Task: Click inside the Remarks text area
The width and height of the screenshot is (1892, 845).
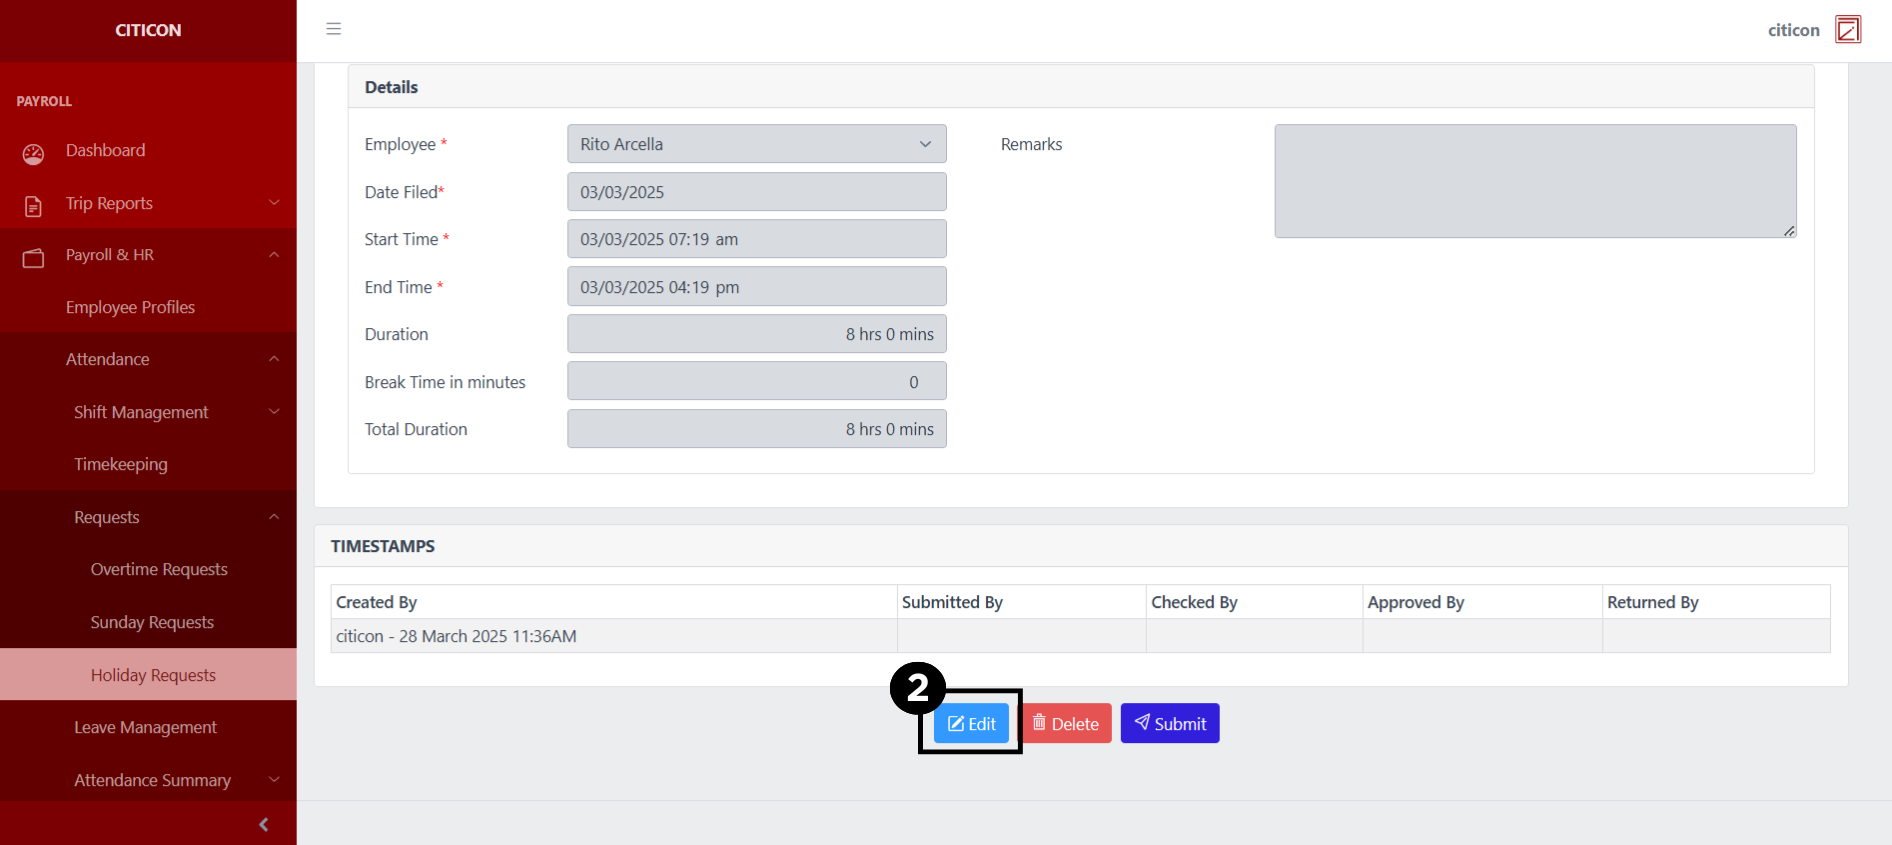Action: [x=1534, y=181]
